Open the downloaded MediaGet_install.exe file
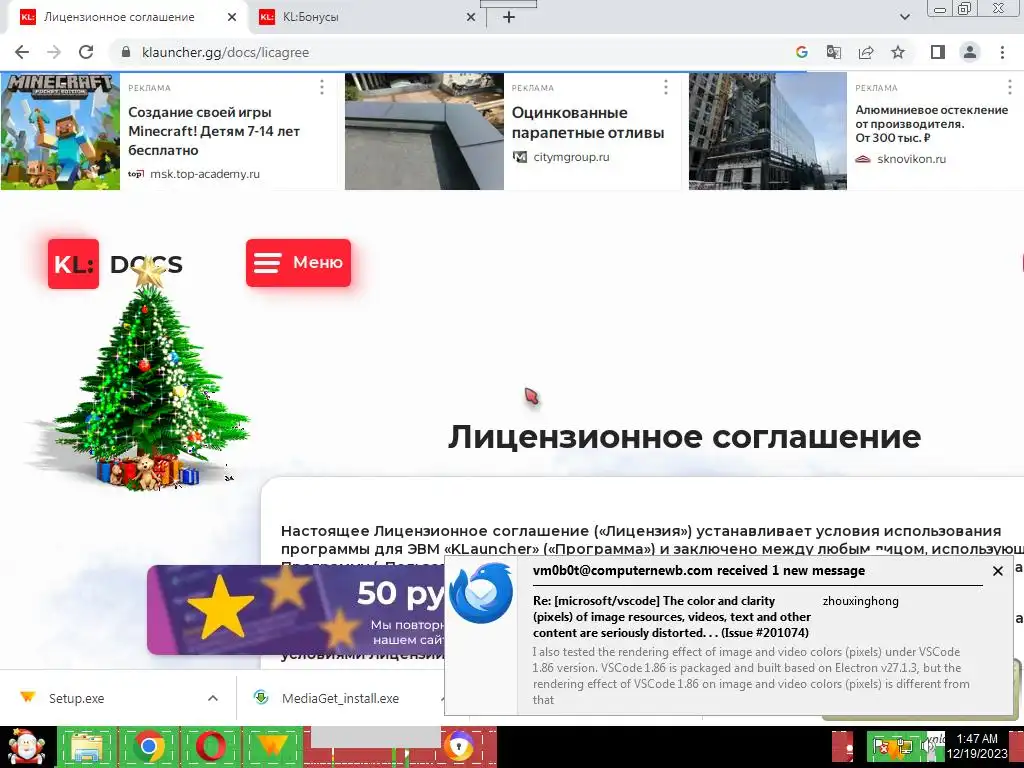The width and height of the screenshot is (1024, 768). pos(340,698)
